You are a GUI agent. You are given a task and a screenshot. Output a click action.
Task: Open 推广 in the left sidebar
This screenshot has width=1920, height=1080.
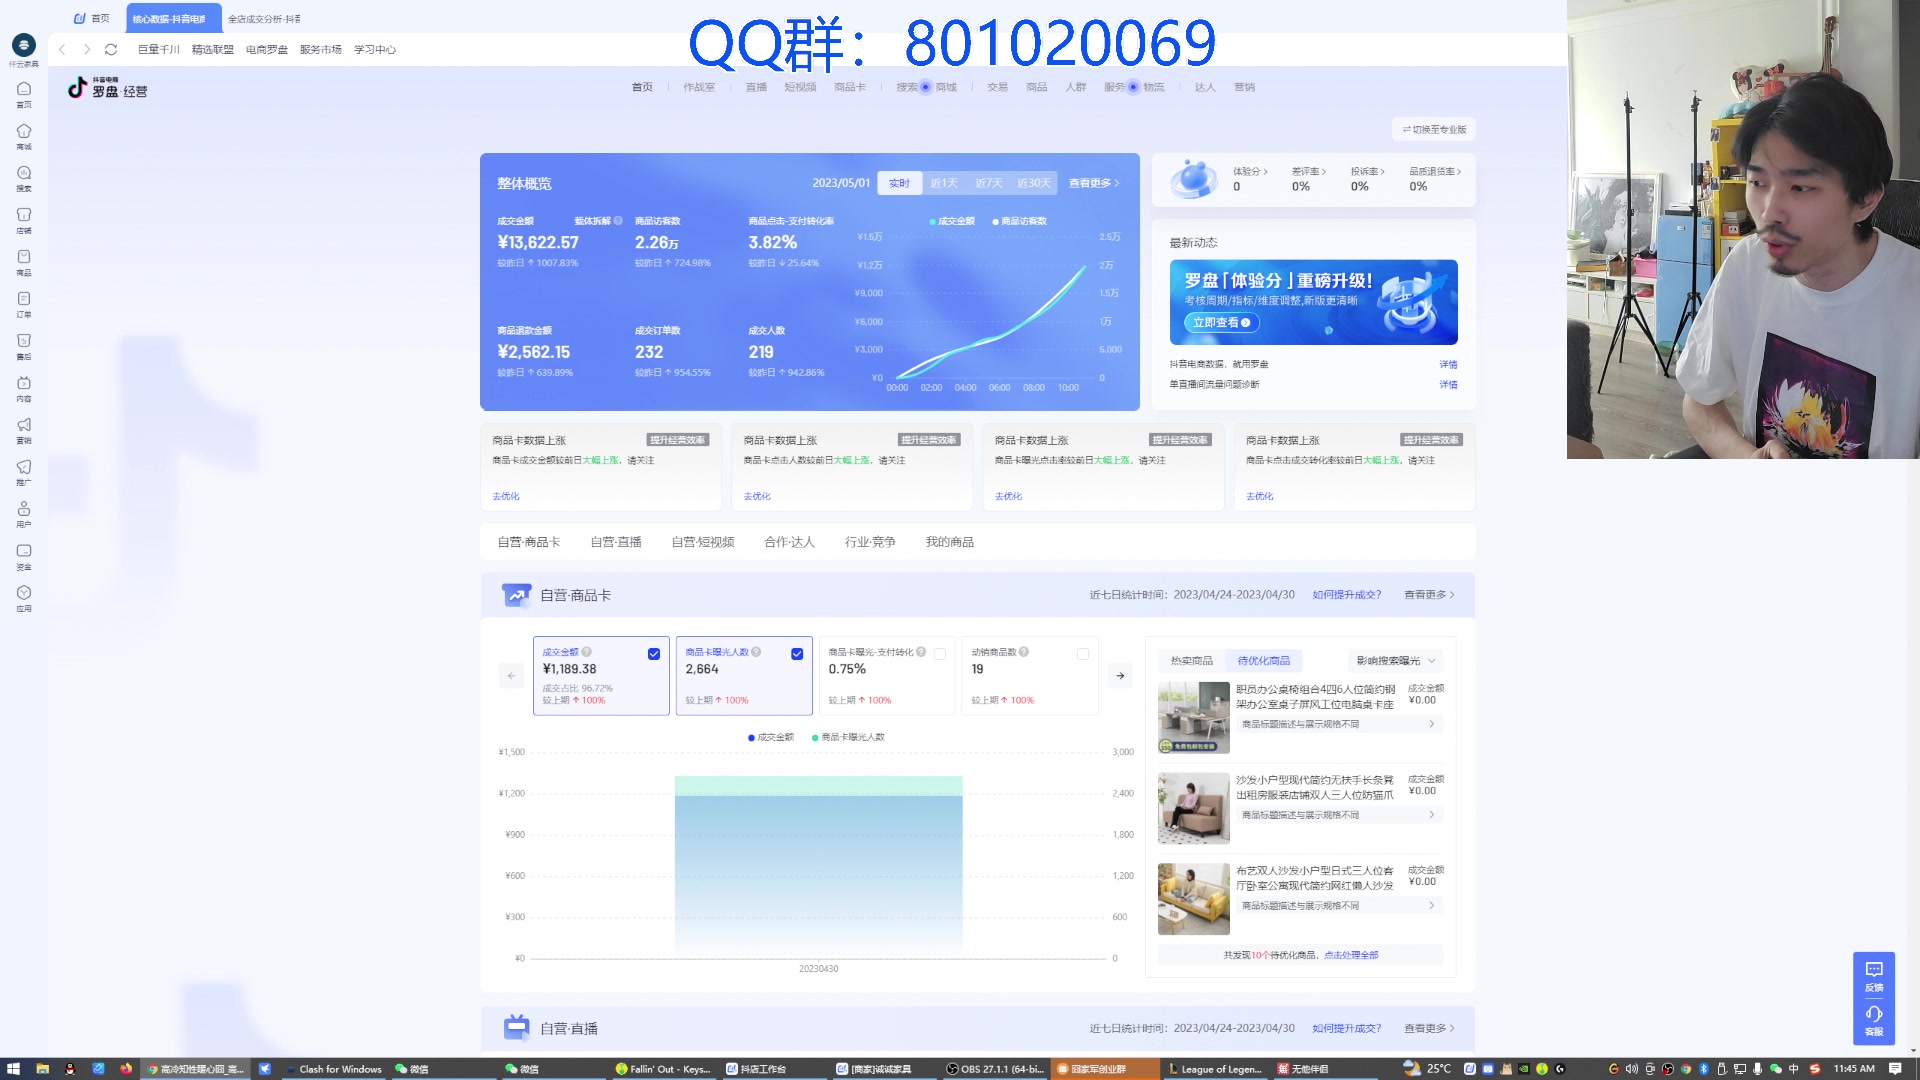point(24,473)
